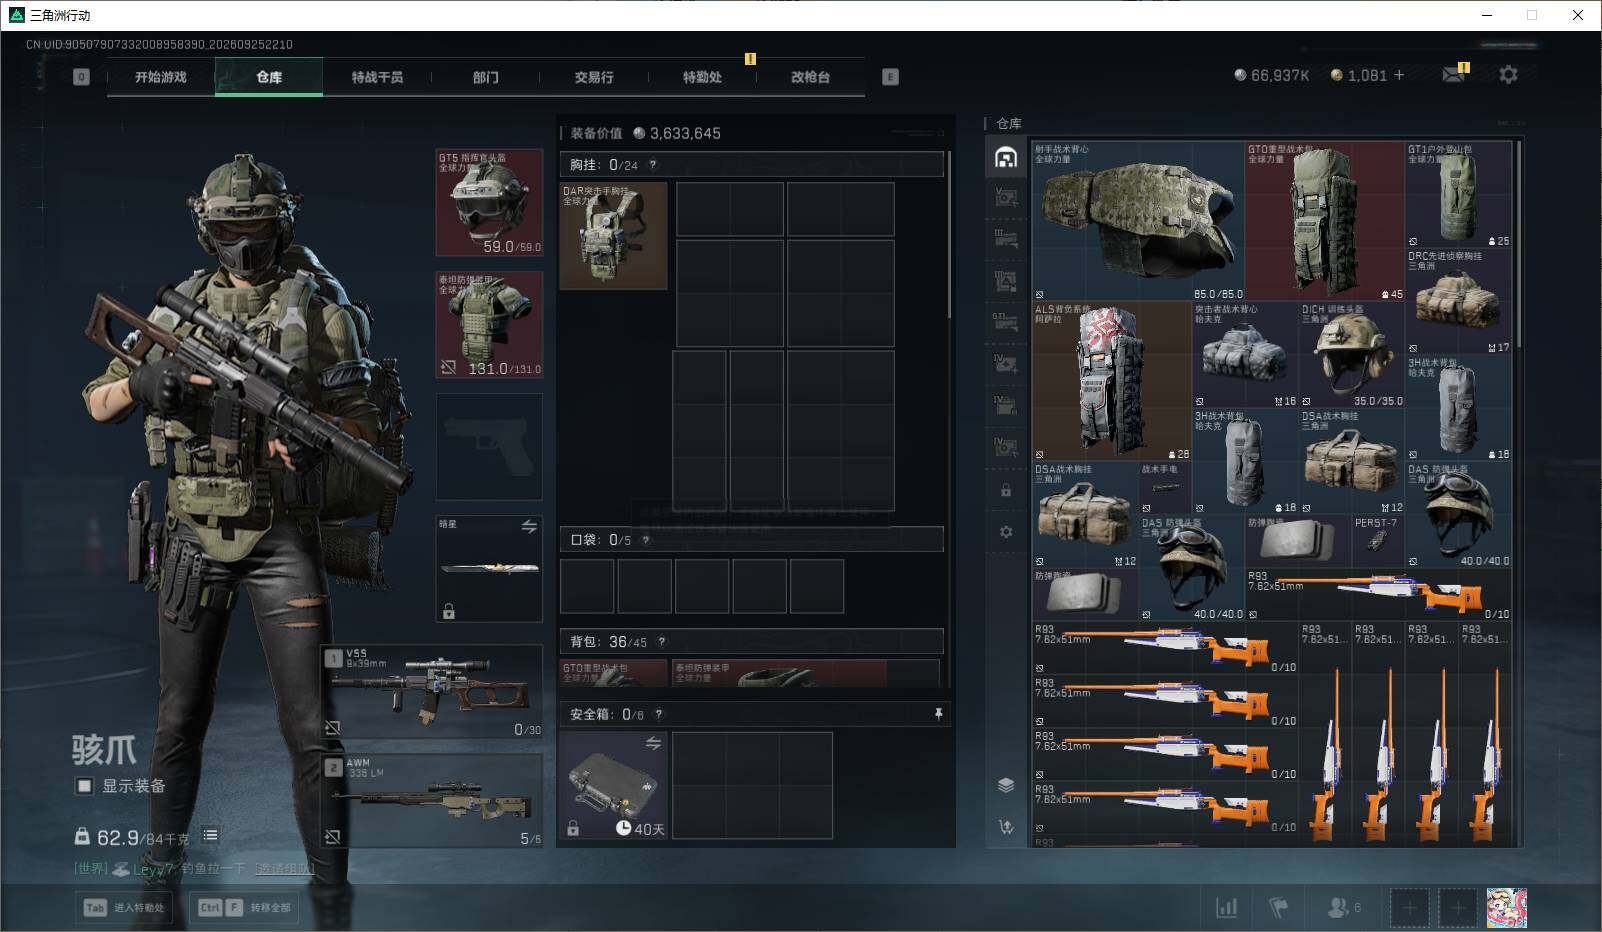The height and width of the screenshot is (932, 1602).
Task: Click the E next-tab key button
Action: 890,77
